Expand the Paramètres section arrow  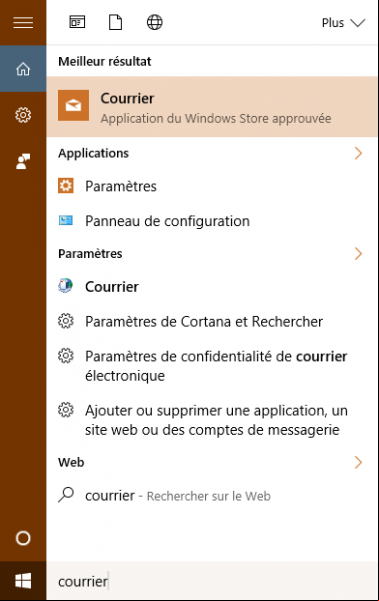358,254
